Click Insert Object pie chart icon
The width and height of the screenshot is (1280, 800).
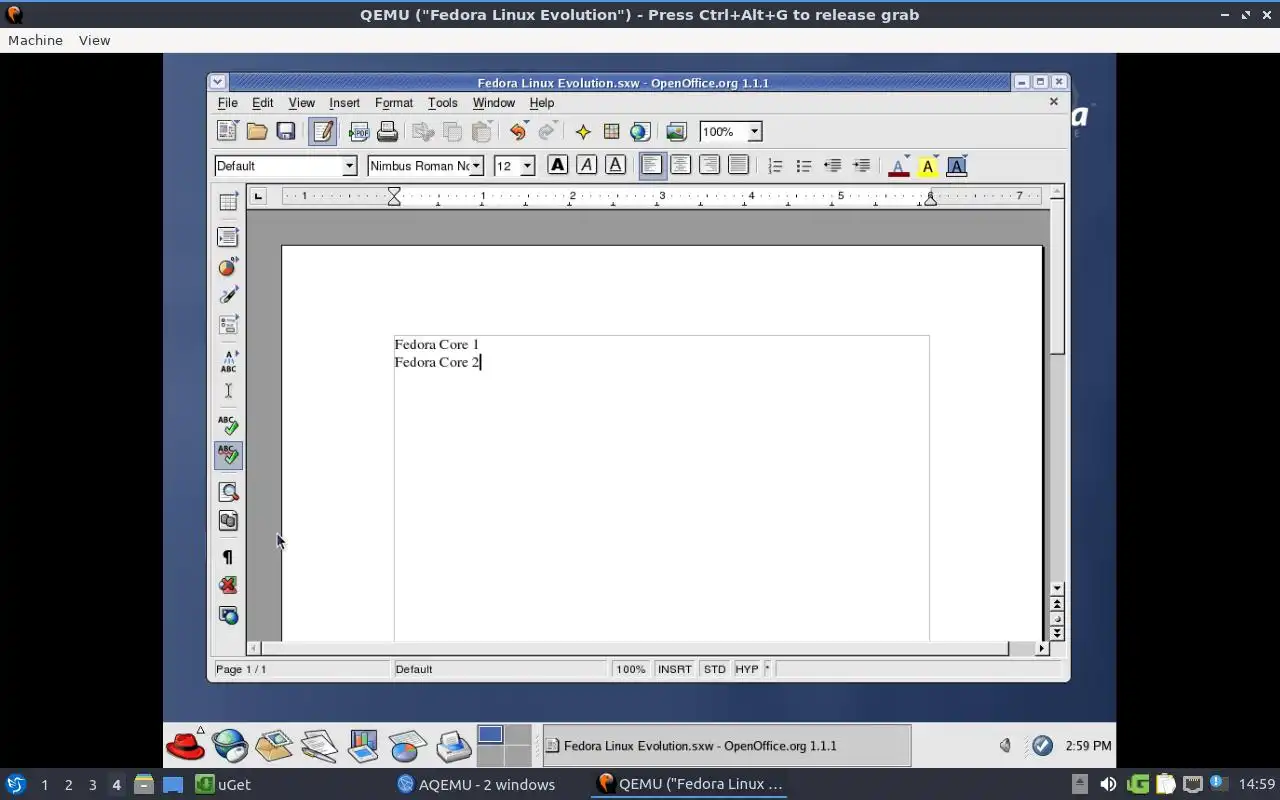click(228, 266)
